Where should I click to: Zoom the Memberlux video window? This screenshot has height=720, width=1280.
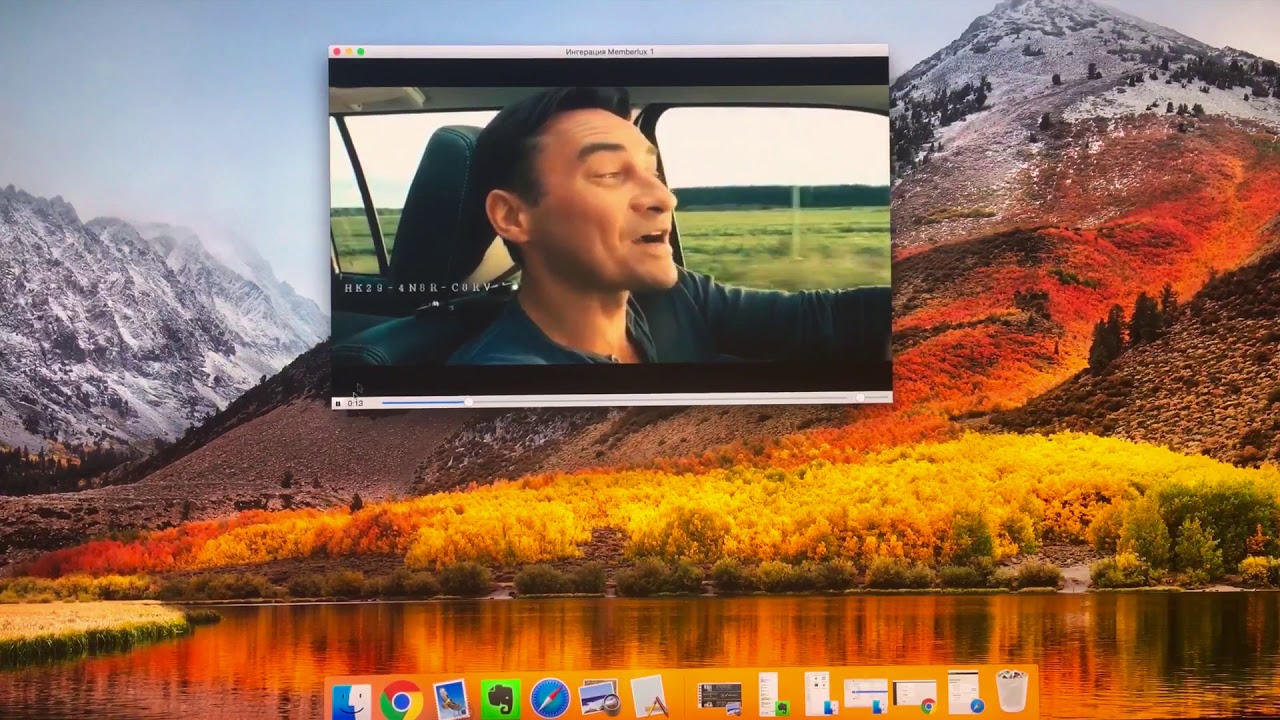tap(361, 51)
